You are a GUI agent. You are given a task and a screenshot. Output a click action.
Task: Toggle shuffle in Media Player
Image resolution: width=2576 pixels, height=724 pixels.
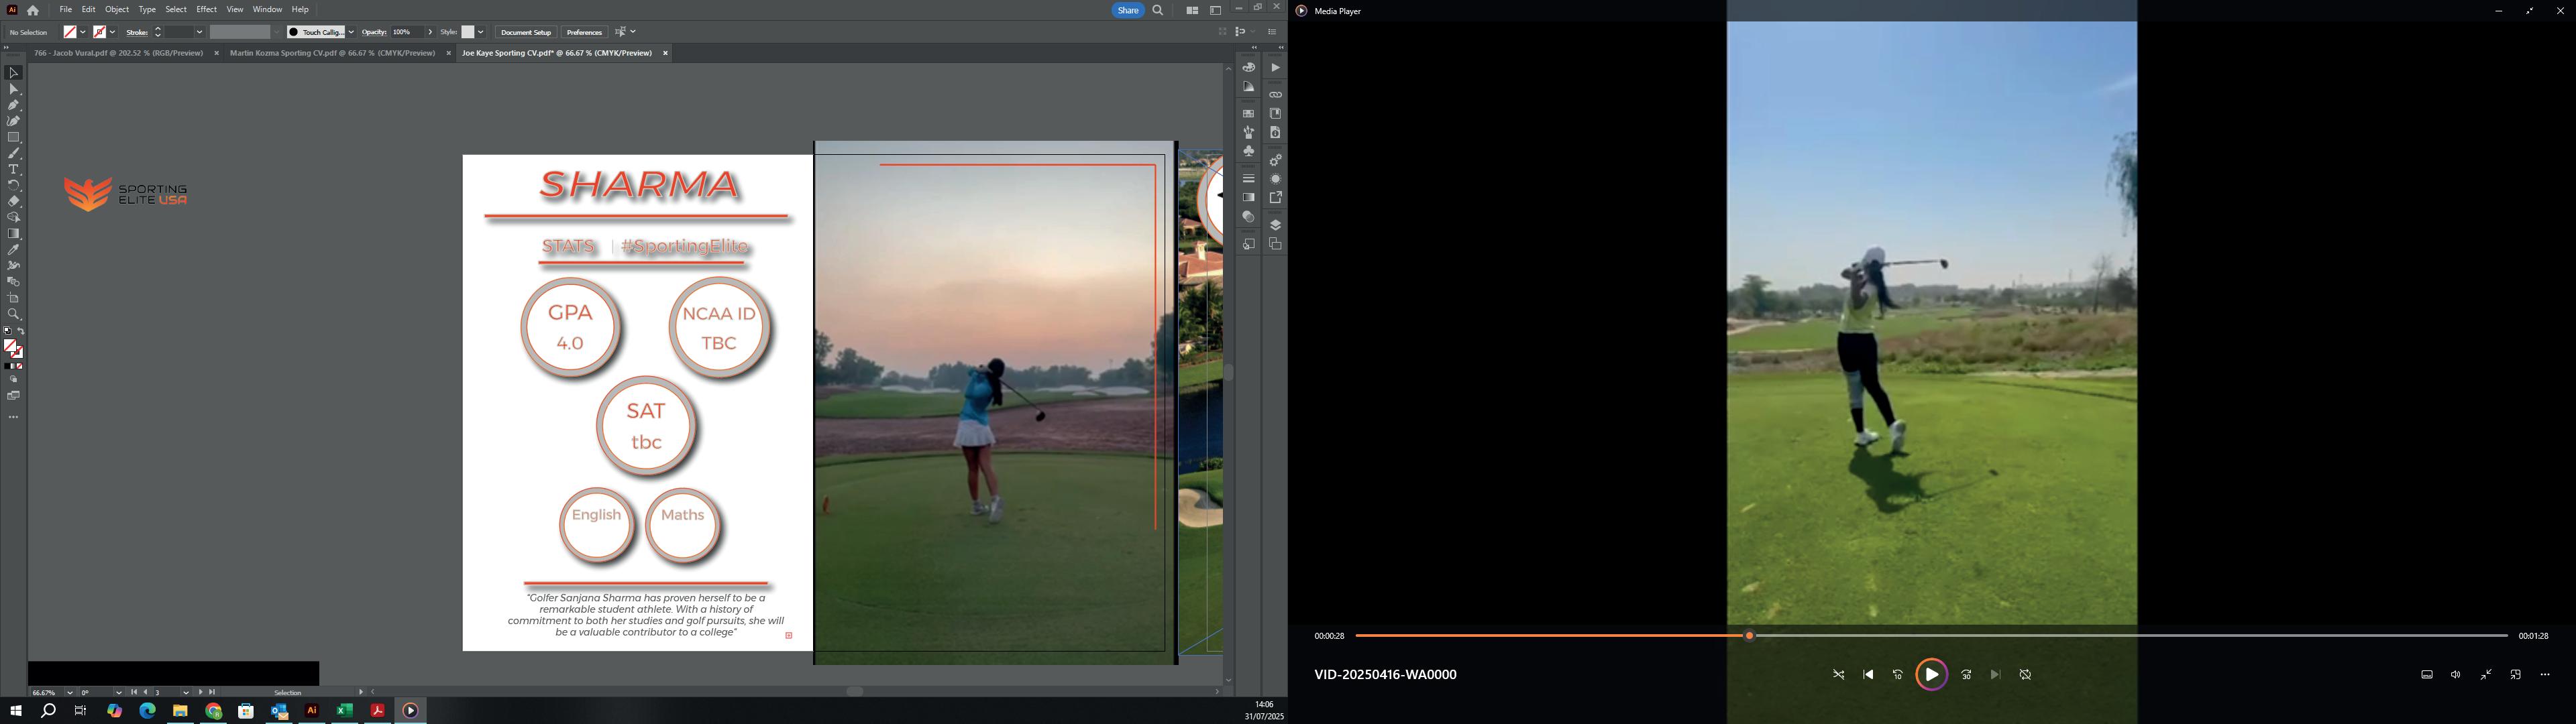coord(1838,675)
